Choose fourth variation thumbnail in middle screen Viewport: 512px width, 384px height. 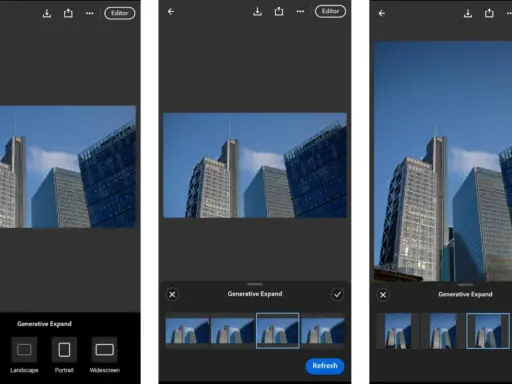point(323,331)
